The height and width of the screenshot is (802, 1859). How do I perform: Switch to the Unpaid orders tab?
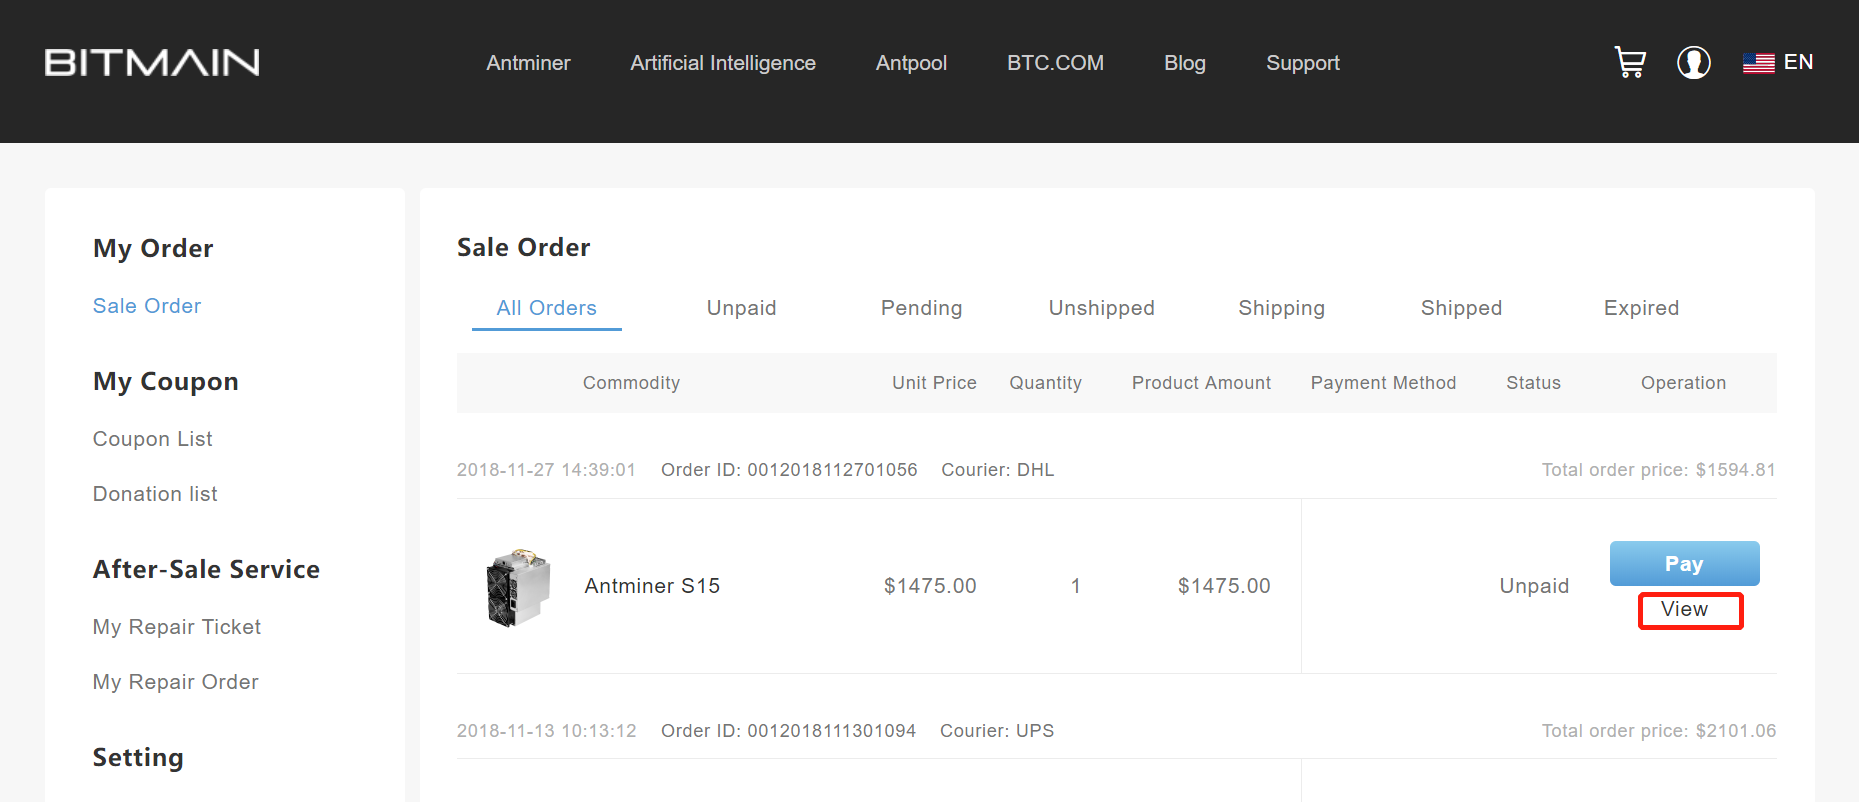(741, 308)
